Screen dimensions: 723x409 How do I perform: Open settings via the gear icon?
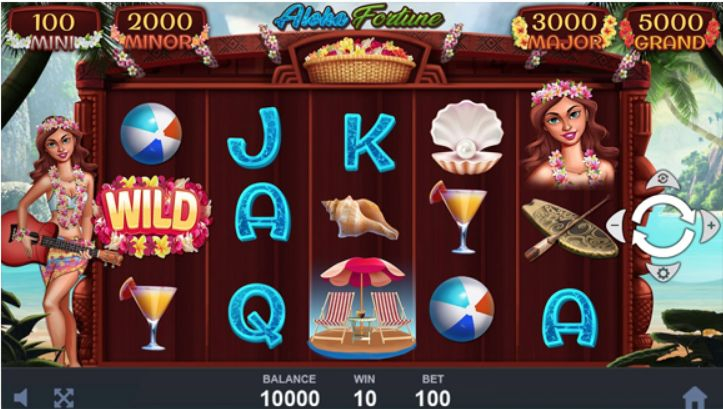coord(663,272)
